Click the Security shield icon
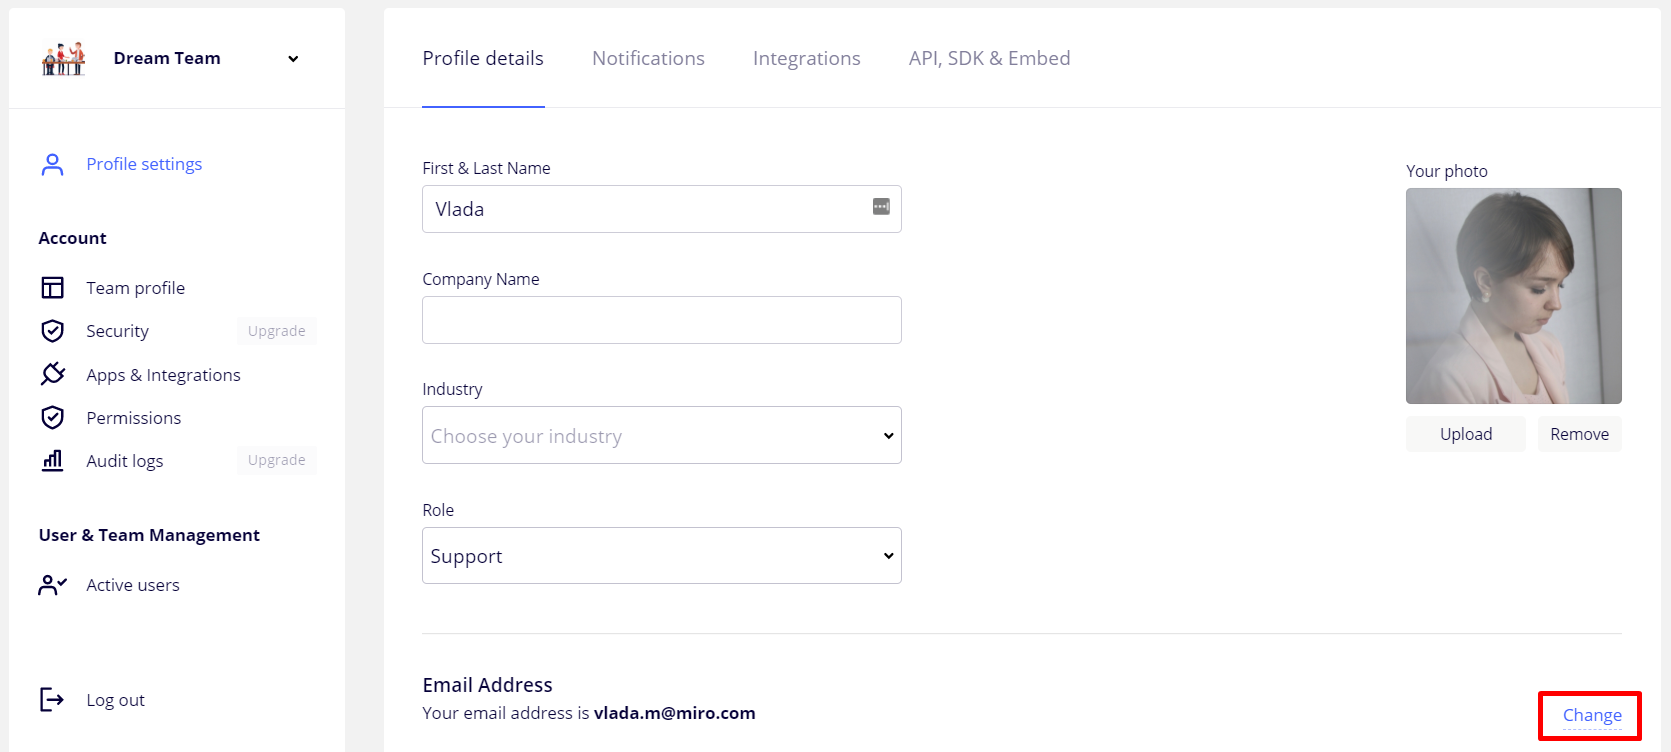 click(x=52, y=331)
